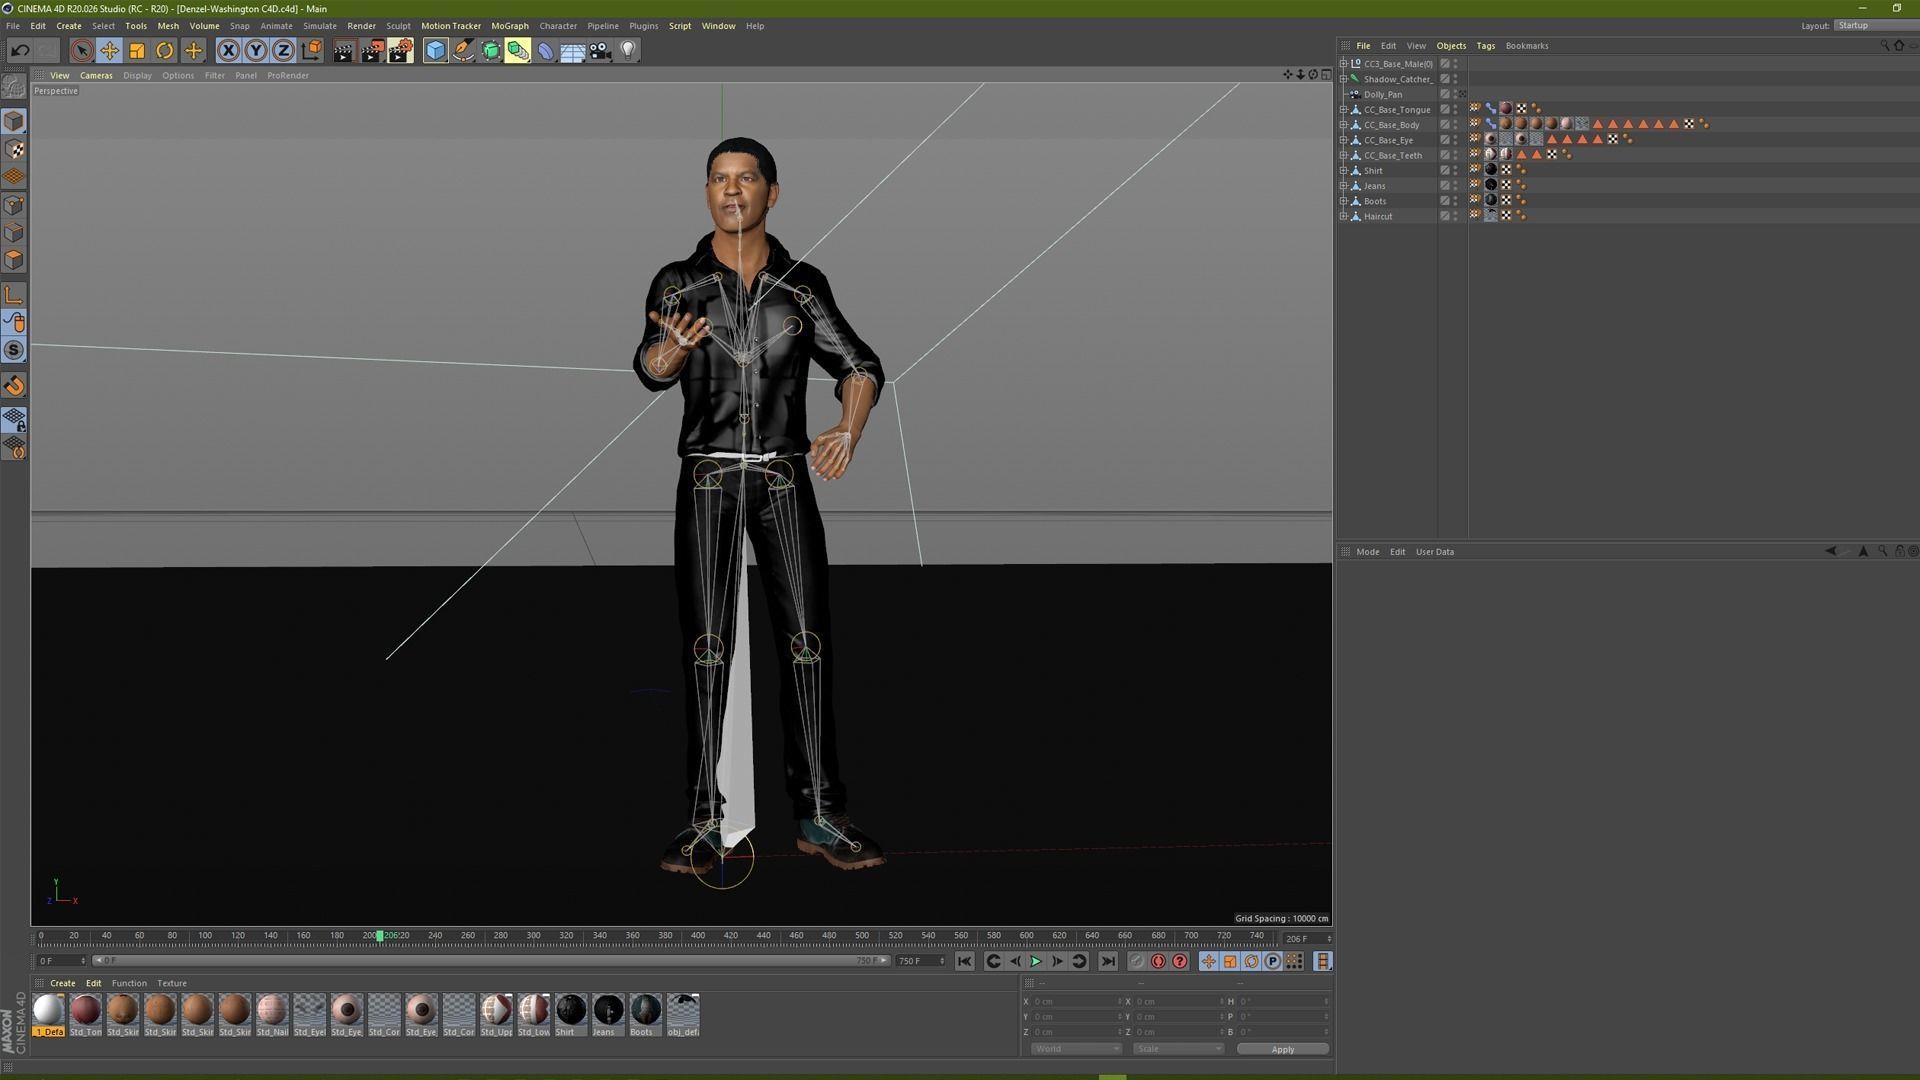The image size is (1920, 1080).
Task: Toggle the Y axis lock
Action: pyautogui.click(x=256, y=50)
